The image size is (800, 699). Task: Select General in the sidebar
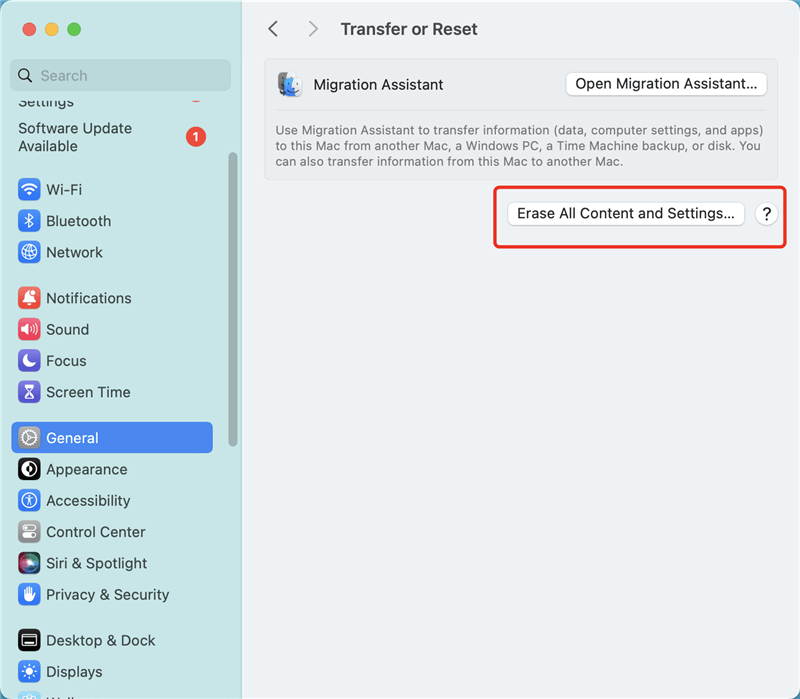[111, 437]
